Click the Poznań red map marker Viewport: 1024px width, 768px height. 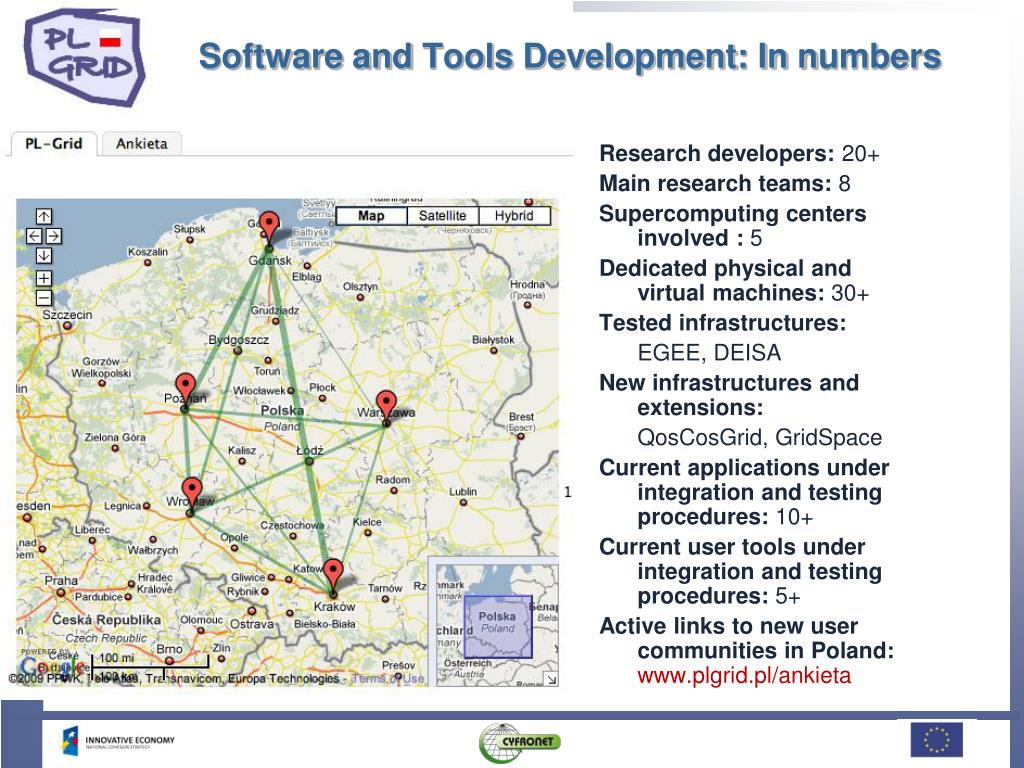[185, 389]
